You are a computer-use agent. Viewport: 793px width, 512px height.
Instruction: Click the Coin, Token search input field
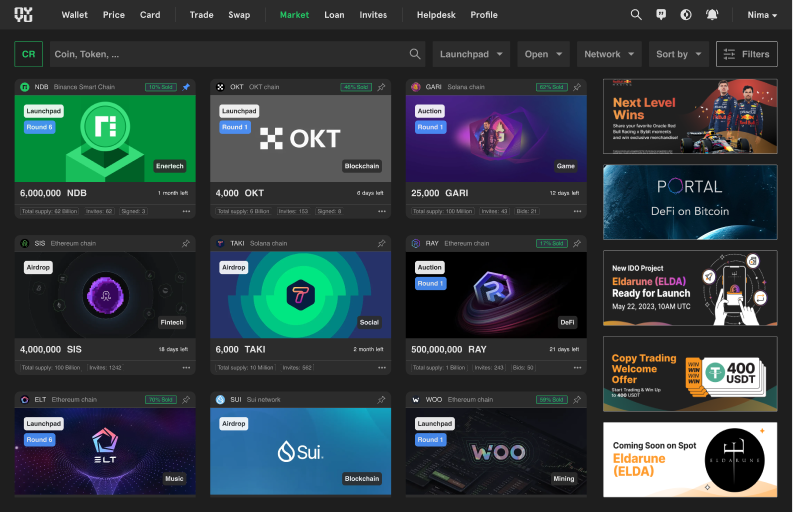click(x=230, y=54)
